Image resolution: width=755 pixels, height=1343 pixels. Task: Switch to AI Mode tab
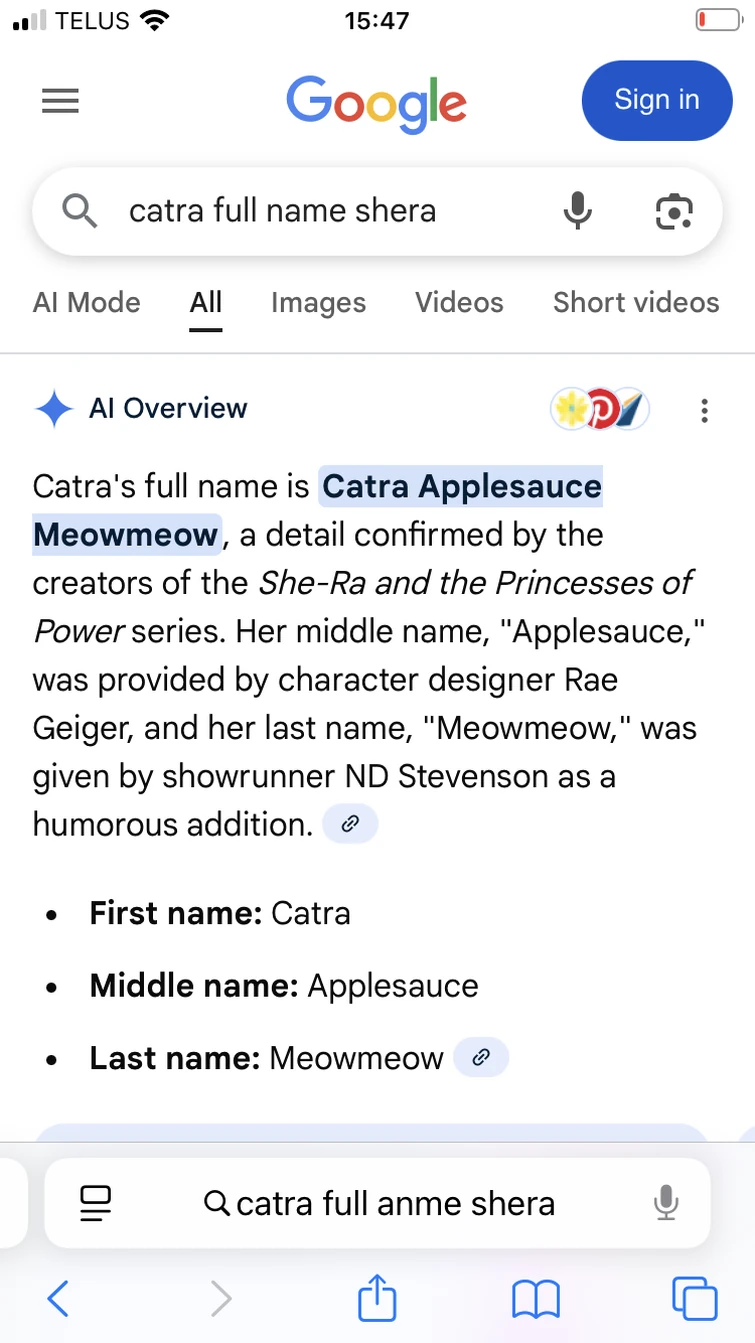pos(87,302)
